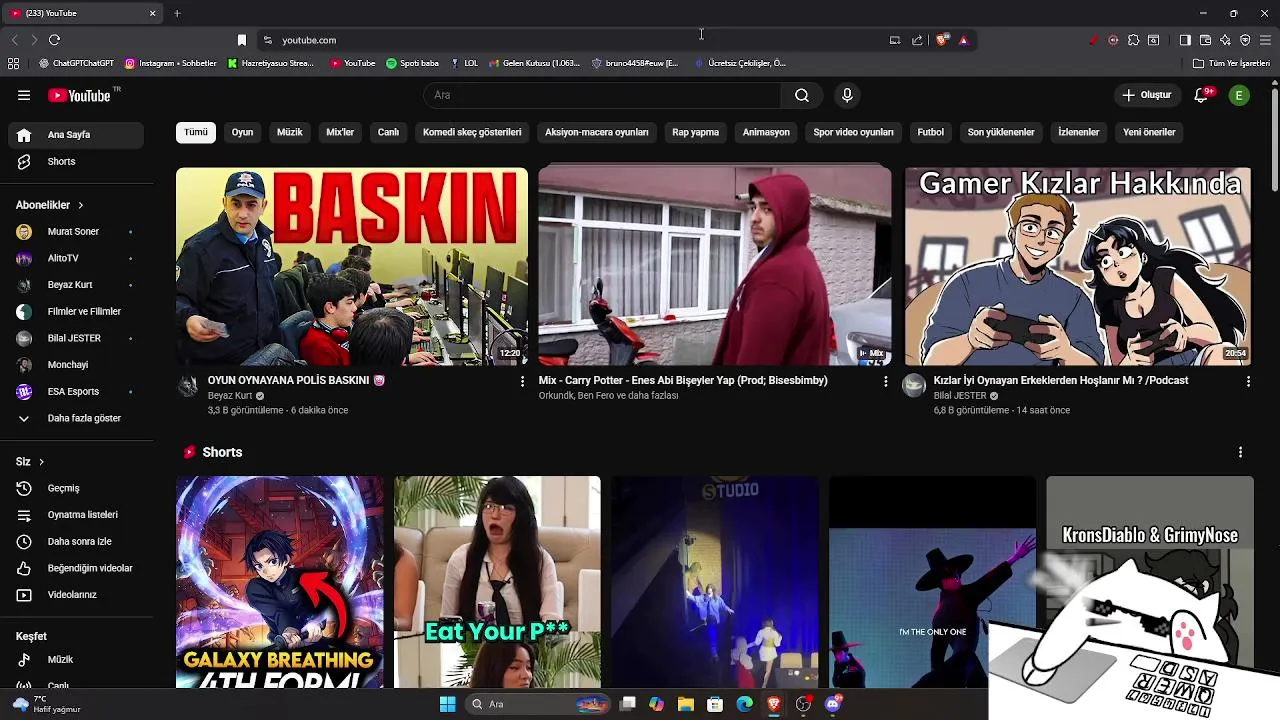Select the Futbol filter chip
This screenshot has height=720, width=1280.
click(x=931, y=132)
